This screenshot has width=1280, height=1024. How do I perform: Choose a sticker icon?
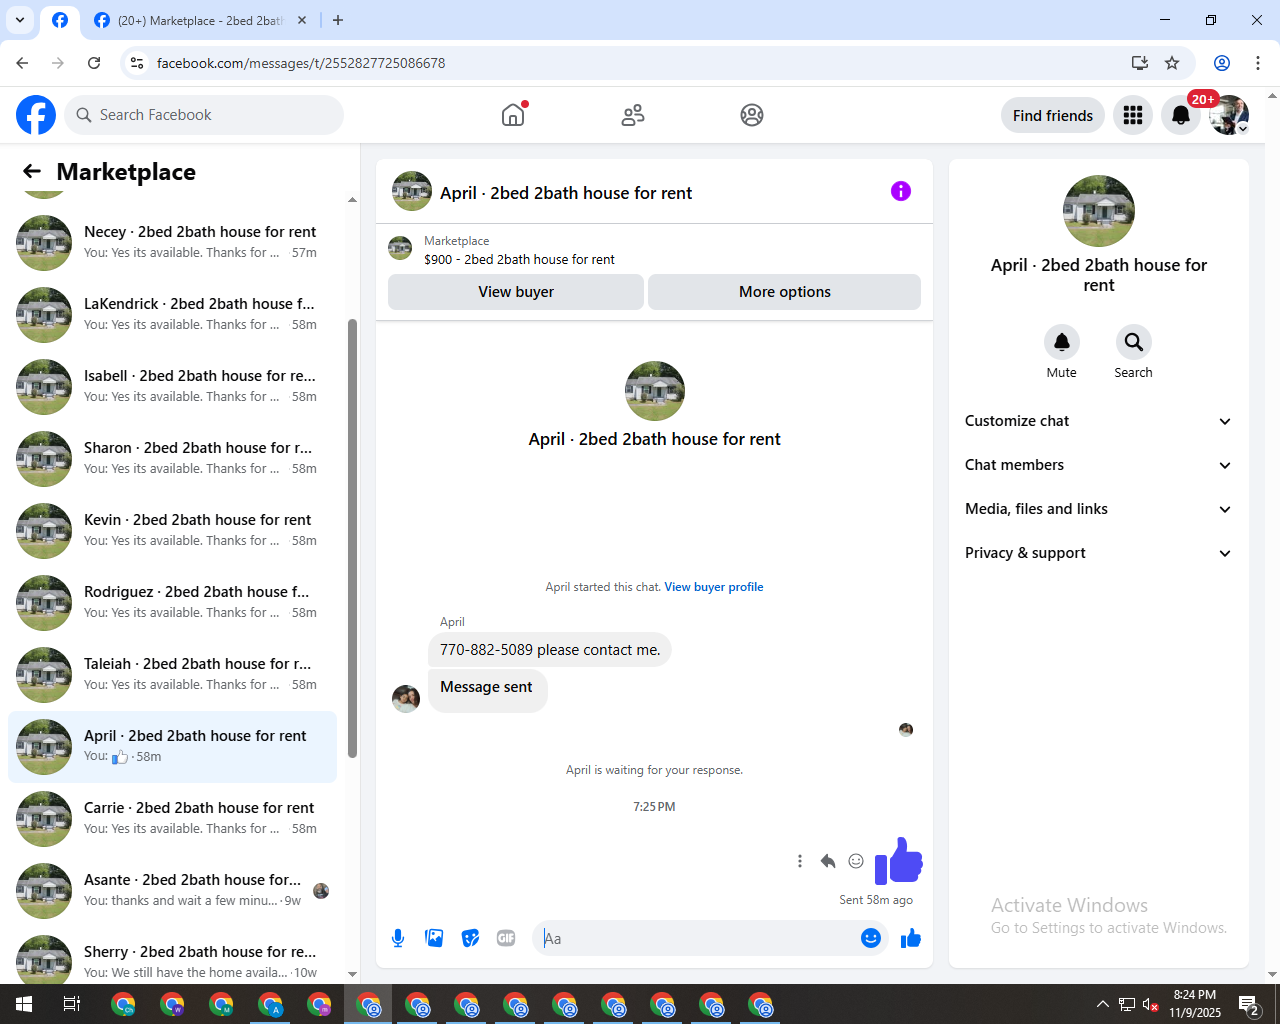pos(470,938)
